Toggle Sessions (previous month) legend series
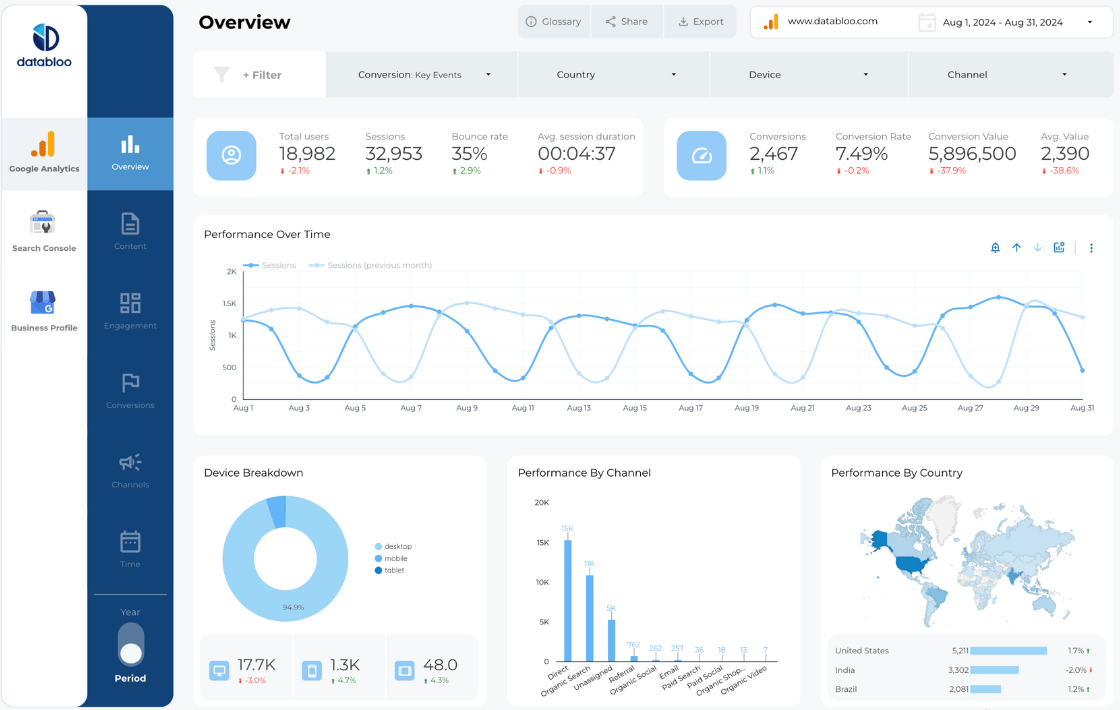Screen dimensions: 1120x710 (x=370, y=265)
